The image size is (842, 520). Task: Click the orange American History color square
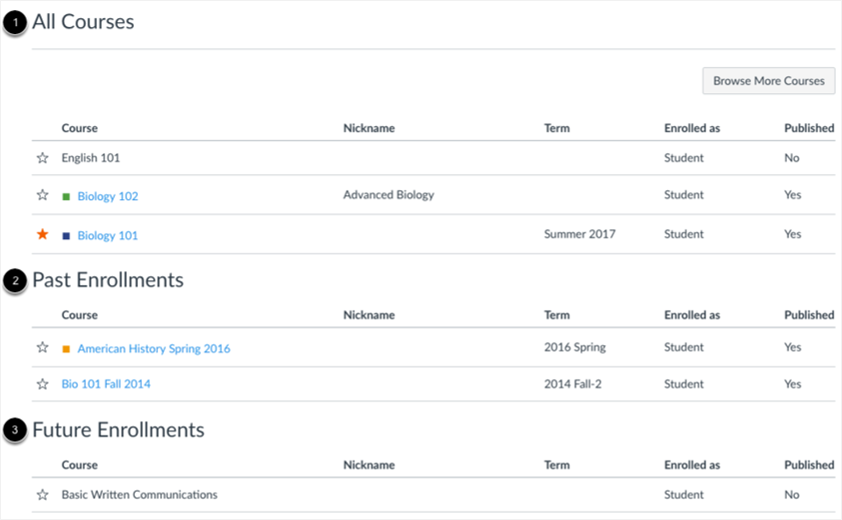click(66, 349)
